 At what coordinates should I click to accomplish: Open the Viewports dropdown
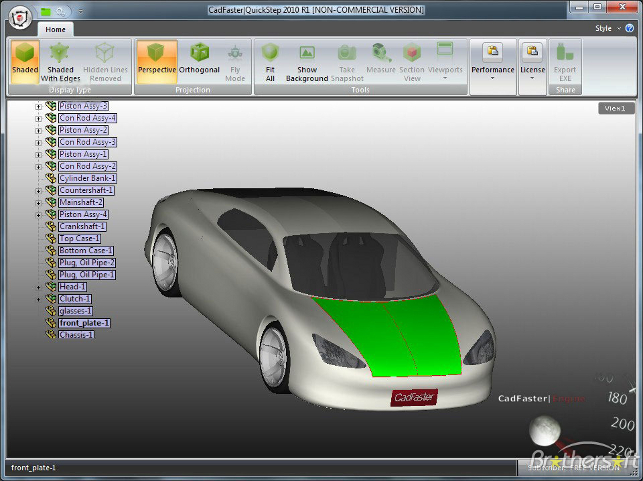[x=445, y=62]
